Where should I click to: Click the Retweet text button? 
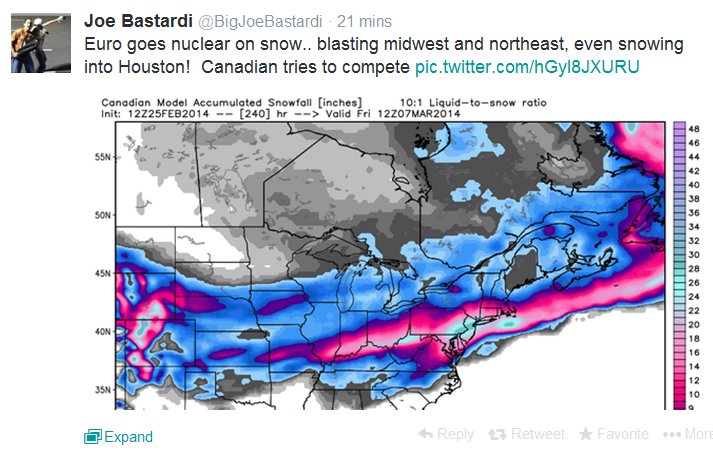537,434
